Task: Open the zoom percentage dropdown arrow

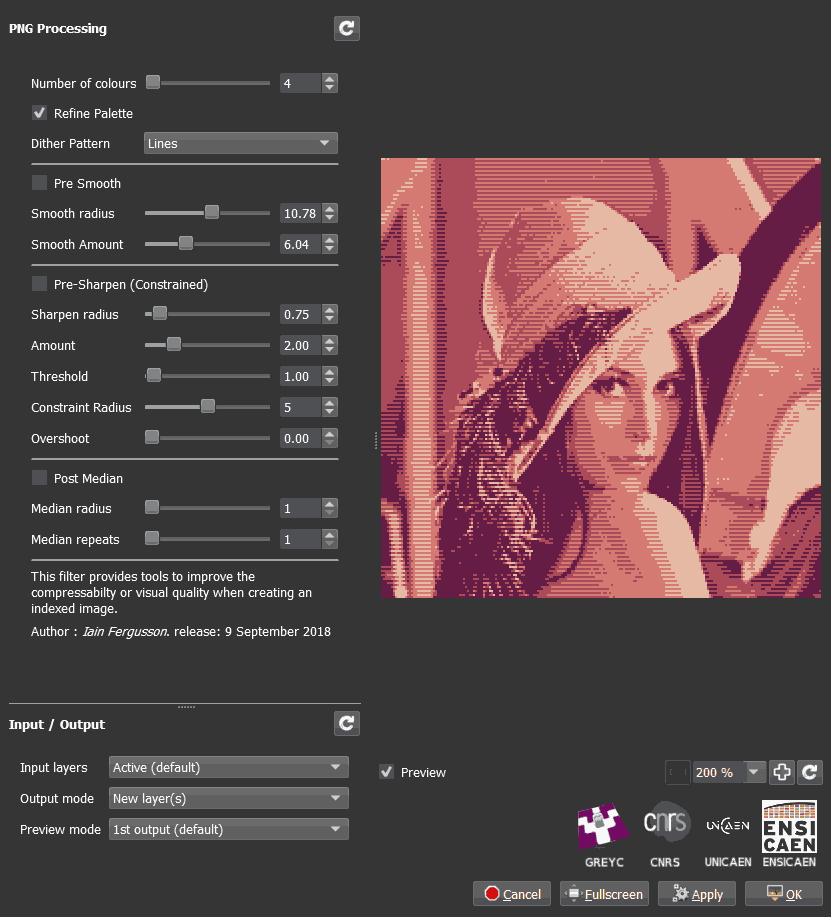Action: [x=754, y=772]
